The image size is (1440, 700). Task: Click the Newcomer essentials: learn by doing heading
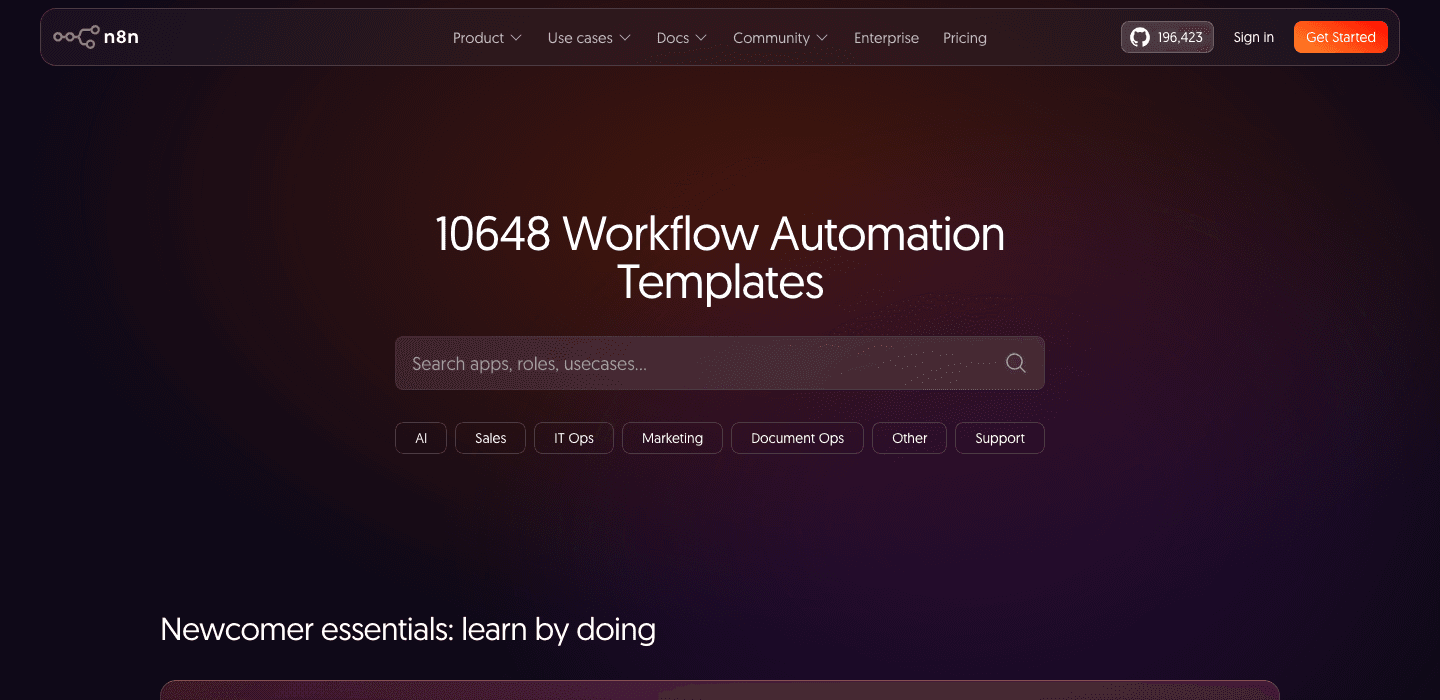click(x=408, y=629)
